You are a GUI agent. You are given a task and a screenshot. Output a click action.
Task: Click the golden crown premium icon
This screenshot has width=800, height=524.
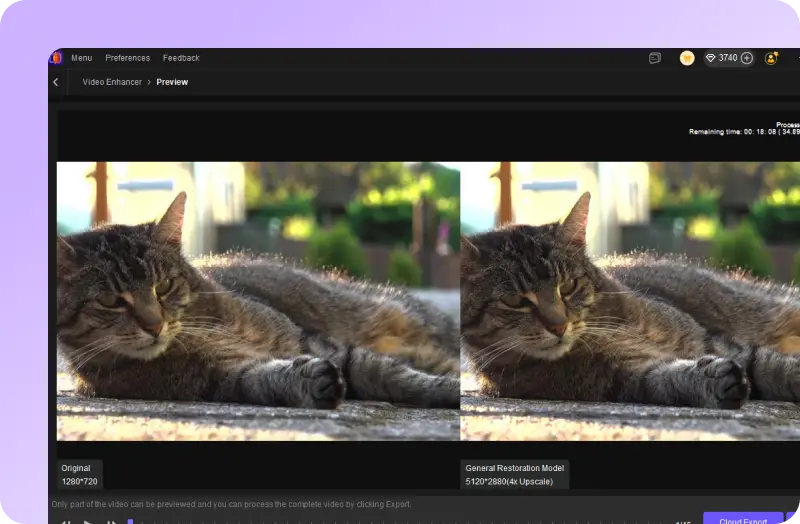(x=687, y=58)
